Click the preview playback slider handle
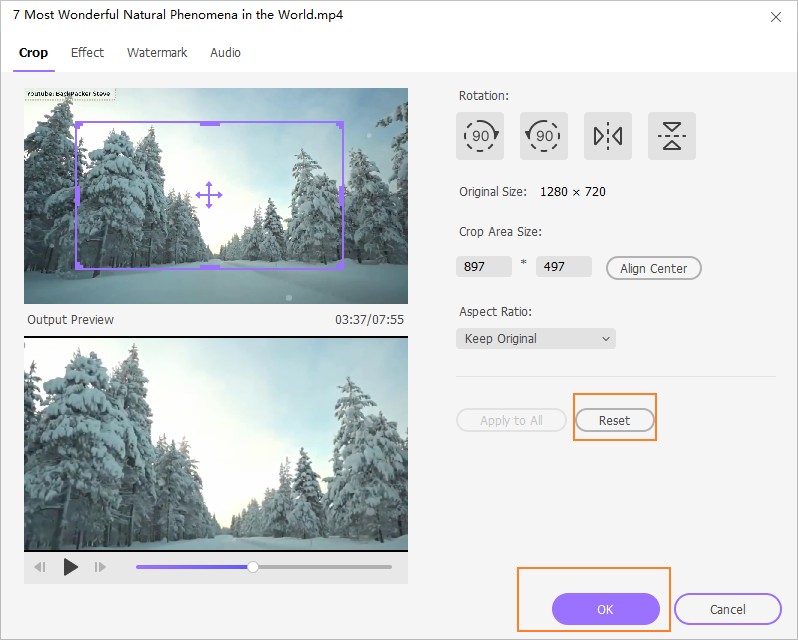The height and width of the screenshot is (640, 798). coord(253,567)
